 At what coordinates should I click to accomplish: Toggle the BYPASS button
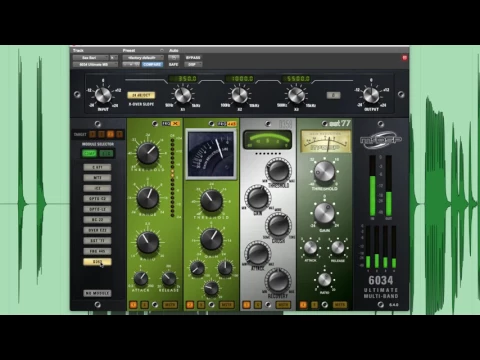(x=193, y=58)
